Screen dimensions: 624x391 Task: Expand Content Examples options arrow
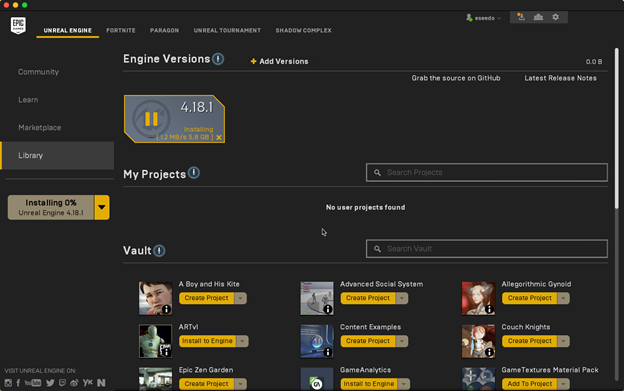402,341
